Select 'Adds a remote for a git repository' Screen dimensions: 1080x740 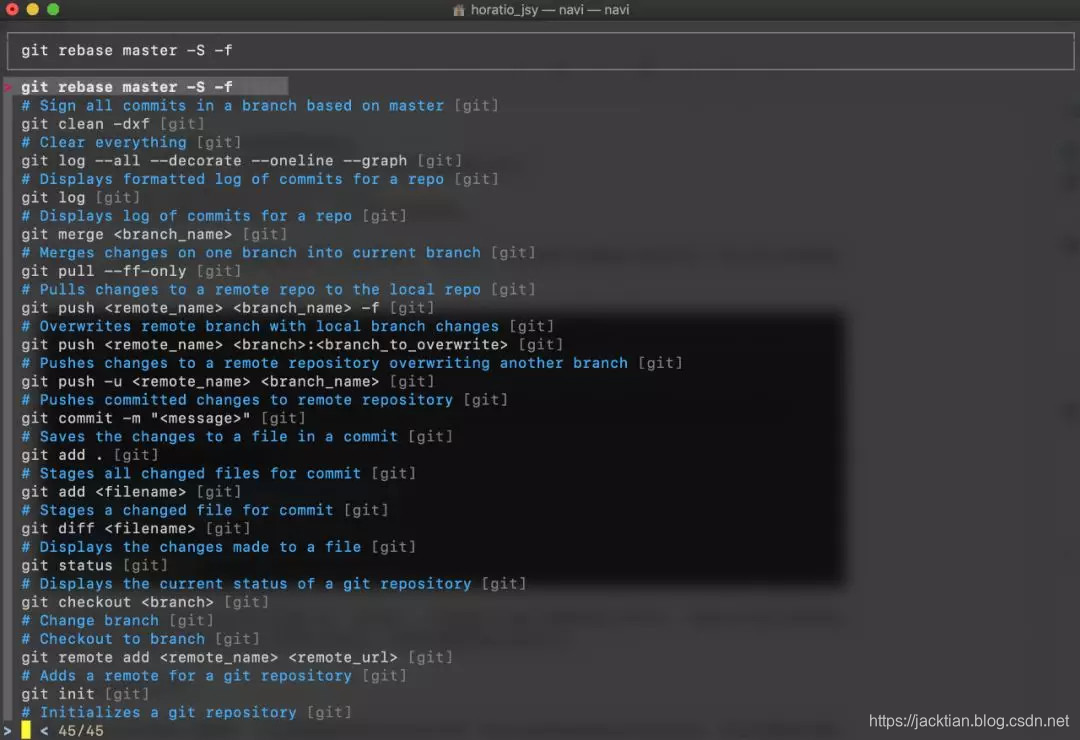click(214, 676)
